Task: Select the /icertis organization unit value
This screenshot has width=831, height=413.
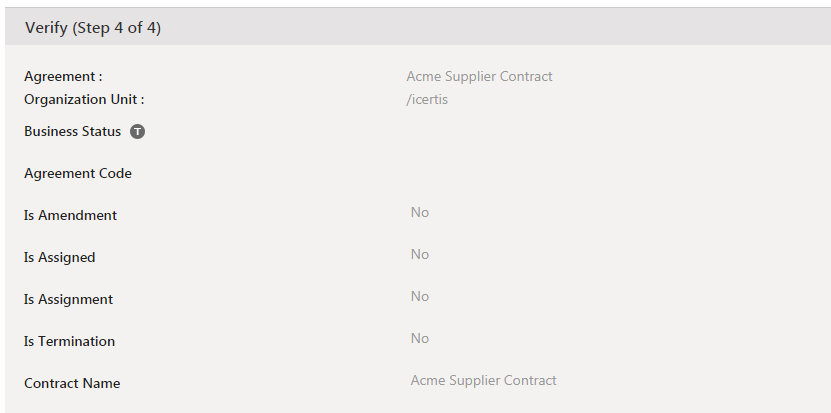Action: pos(427,99)
